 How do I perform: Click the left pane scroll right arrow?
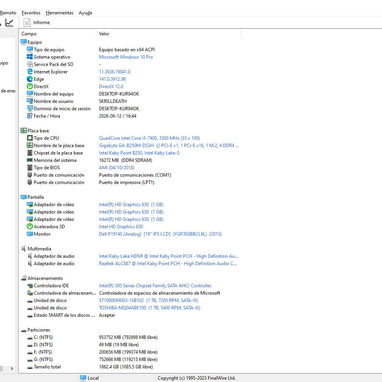pyautogui.click(x=12, y=368)
